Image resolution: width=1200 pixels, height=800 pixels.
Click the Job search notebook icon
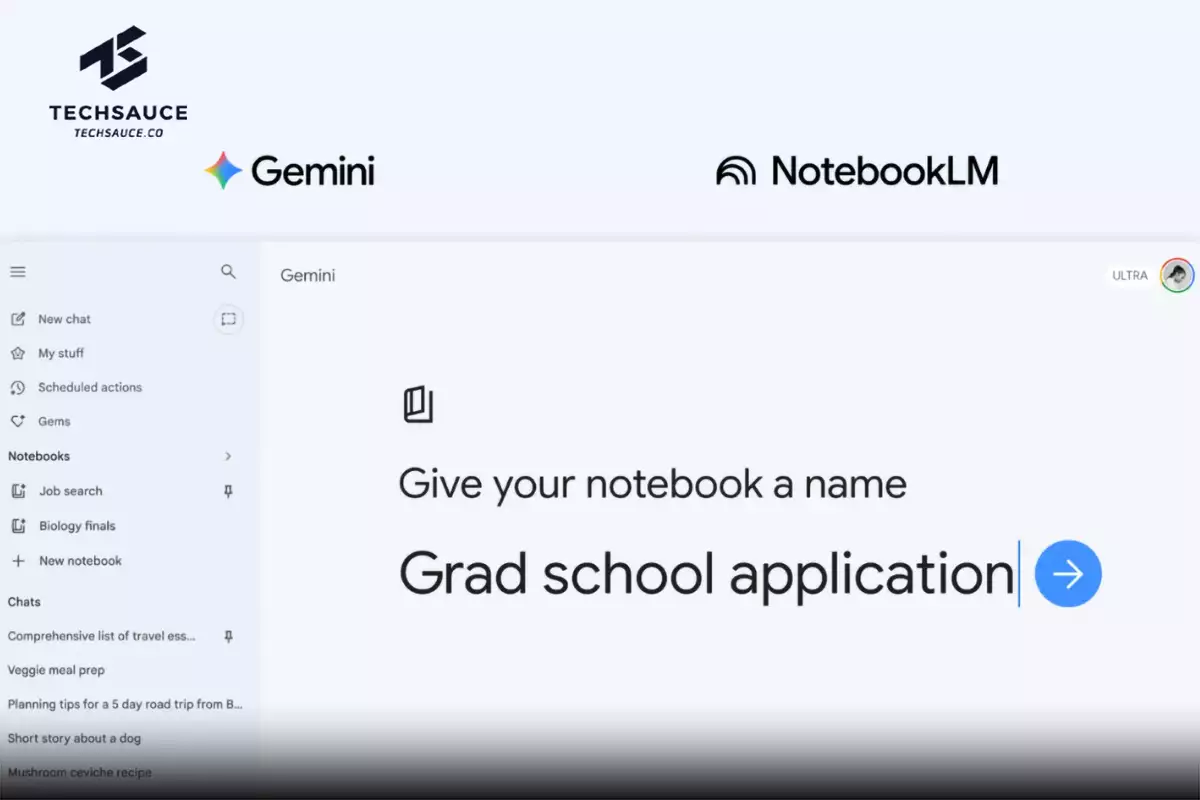coord(18,491)
